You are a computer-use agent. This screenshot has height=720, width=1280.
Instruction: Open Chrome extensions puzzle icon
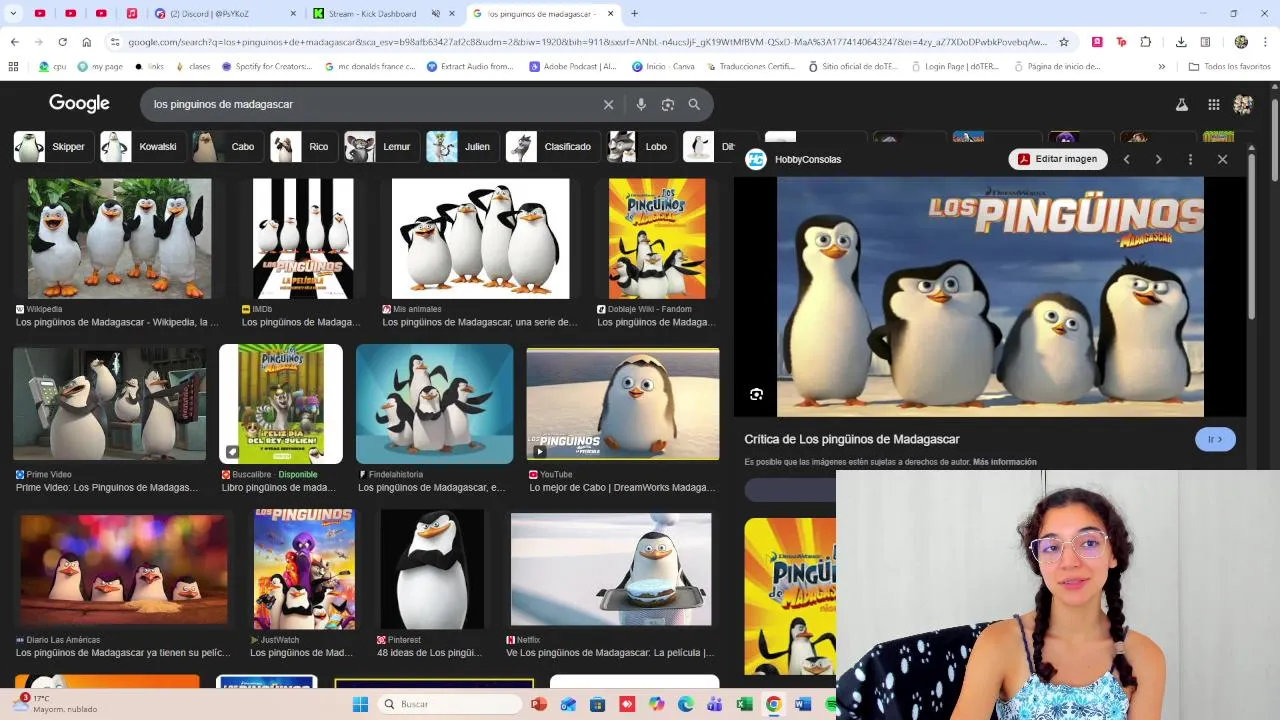click(x=1146, y=42)
